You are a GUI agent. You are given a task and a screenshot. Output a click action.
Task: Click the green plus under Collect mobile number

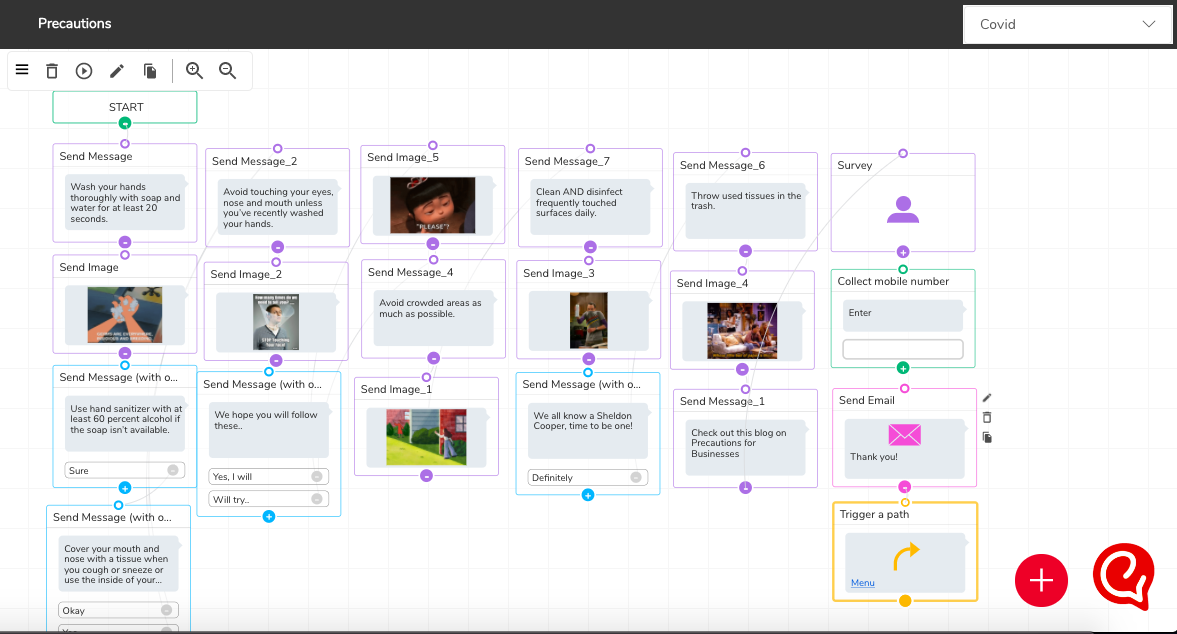click(x=903, y=368)
